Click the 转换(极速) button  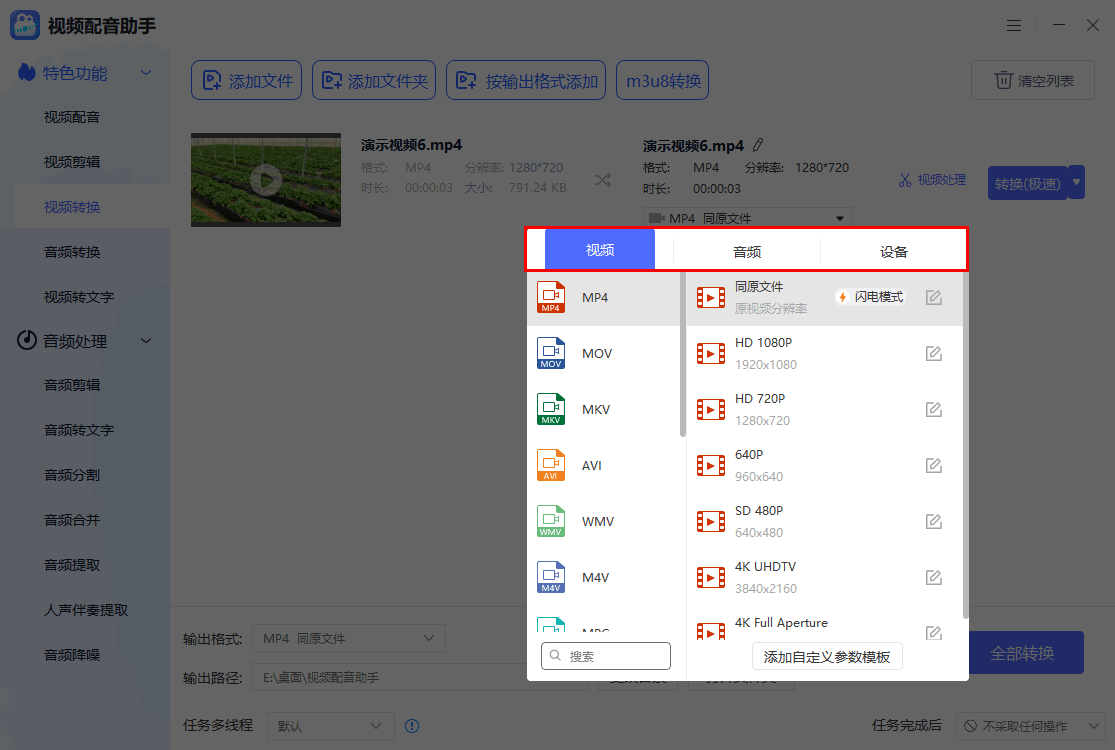[x=1028, y=183]
